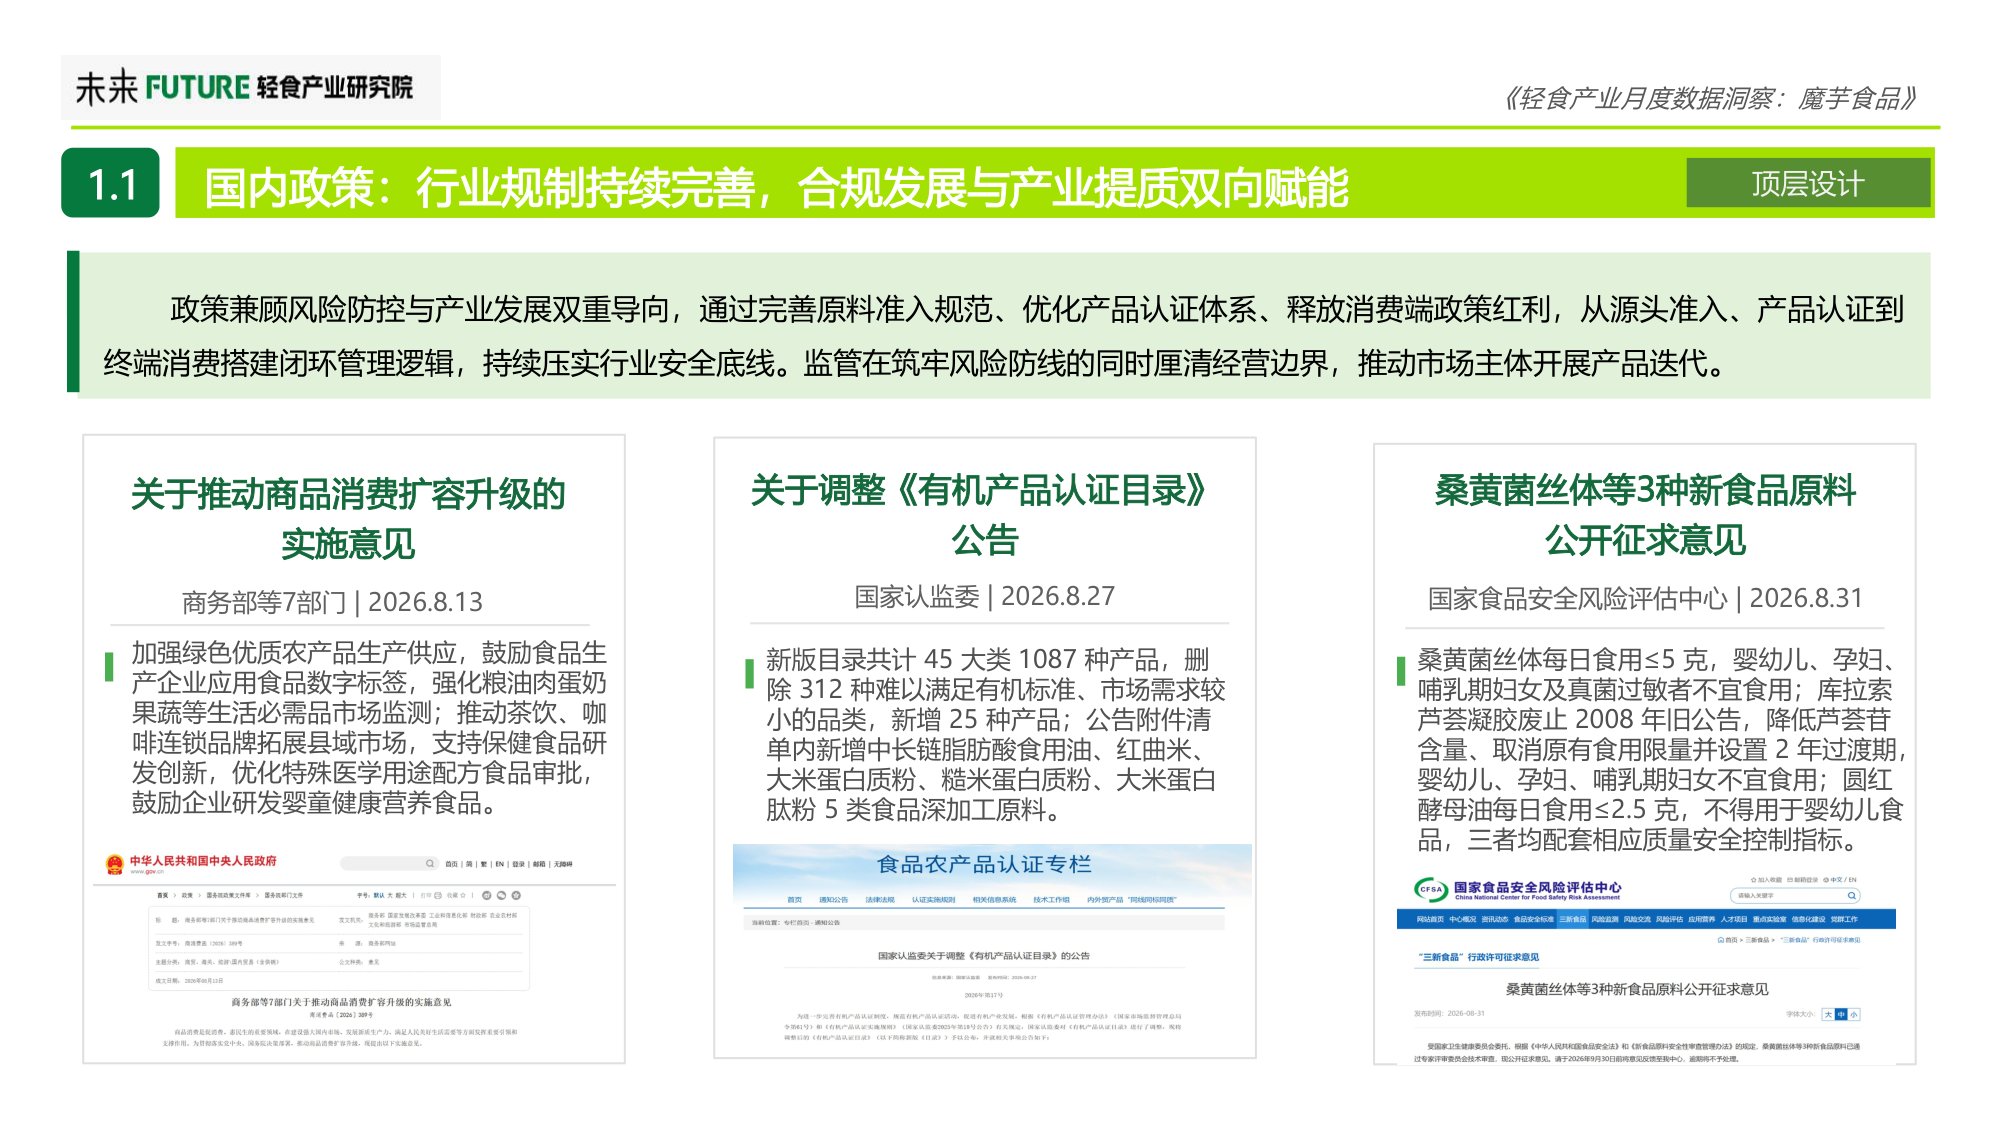2000x1125 pixels.
Task: Select the 小 font size button on CFSA page
Action: tap(1854, 1014)
